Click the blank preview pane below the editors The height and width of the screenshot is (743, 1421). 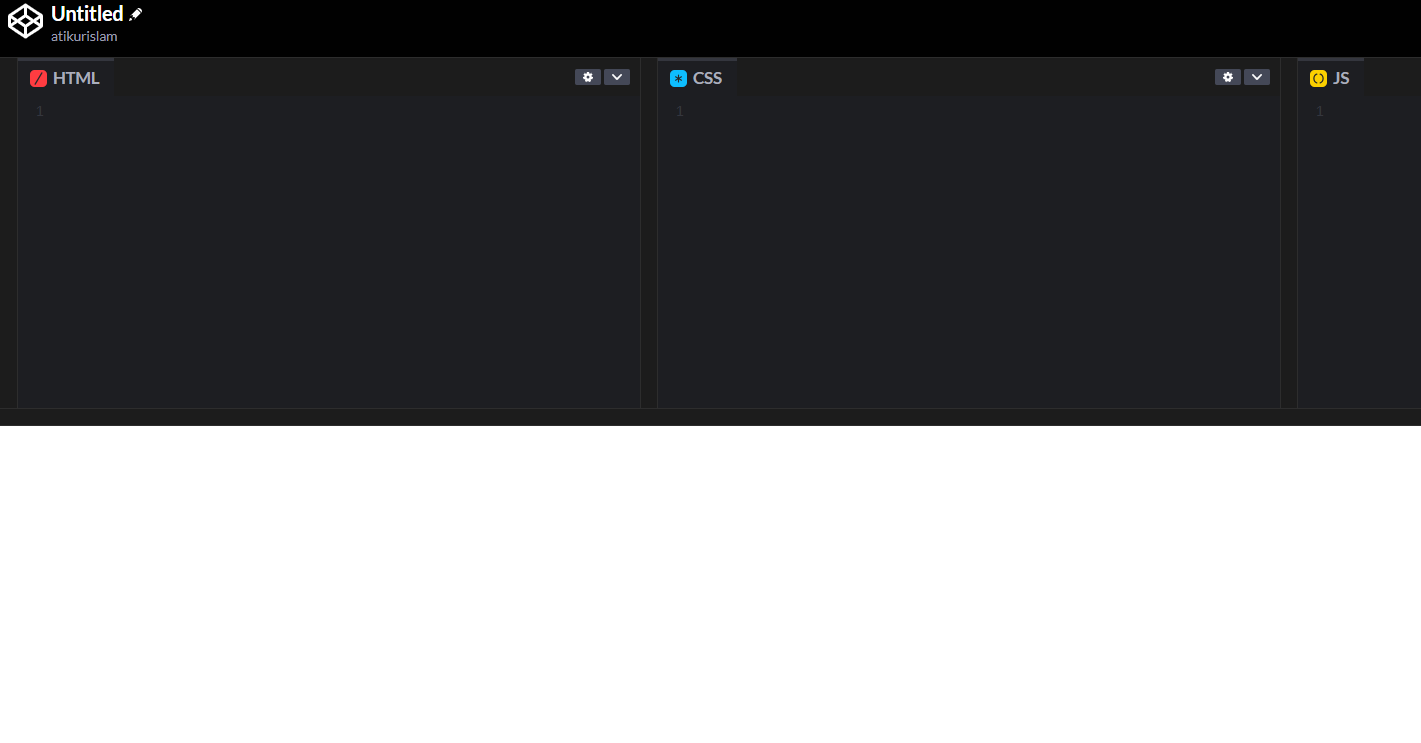click(x=710, y=580)
